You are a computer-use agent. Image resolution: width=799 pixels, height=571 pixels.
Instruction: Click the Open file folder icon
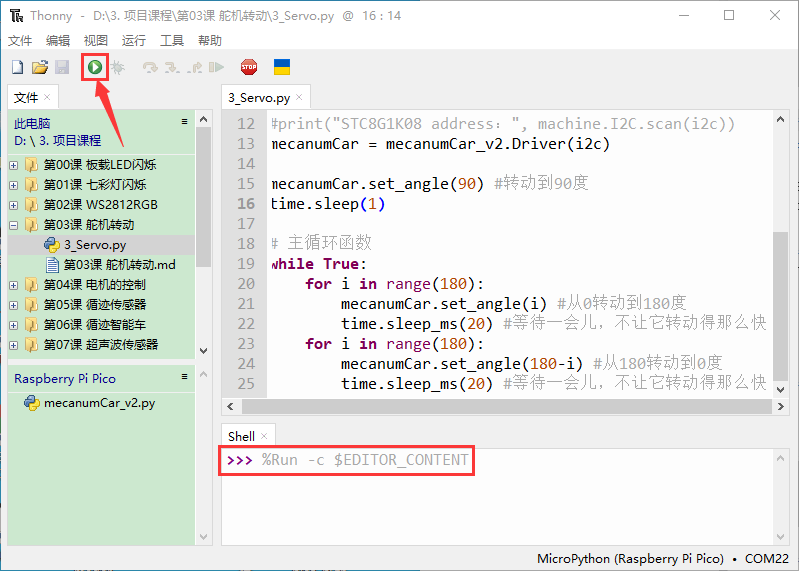click(x=40, y=67)
